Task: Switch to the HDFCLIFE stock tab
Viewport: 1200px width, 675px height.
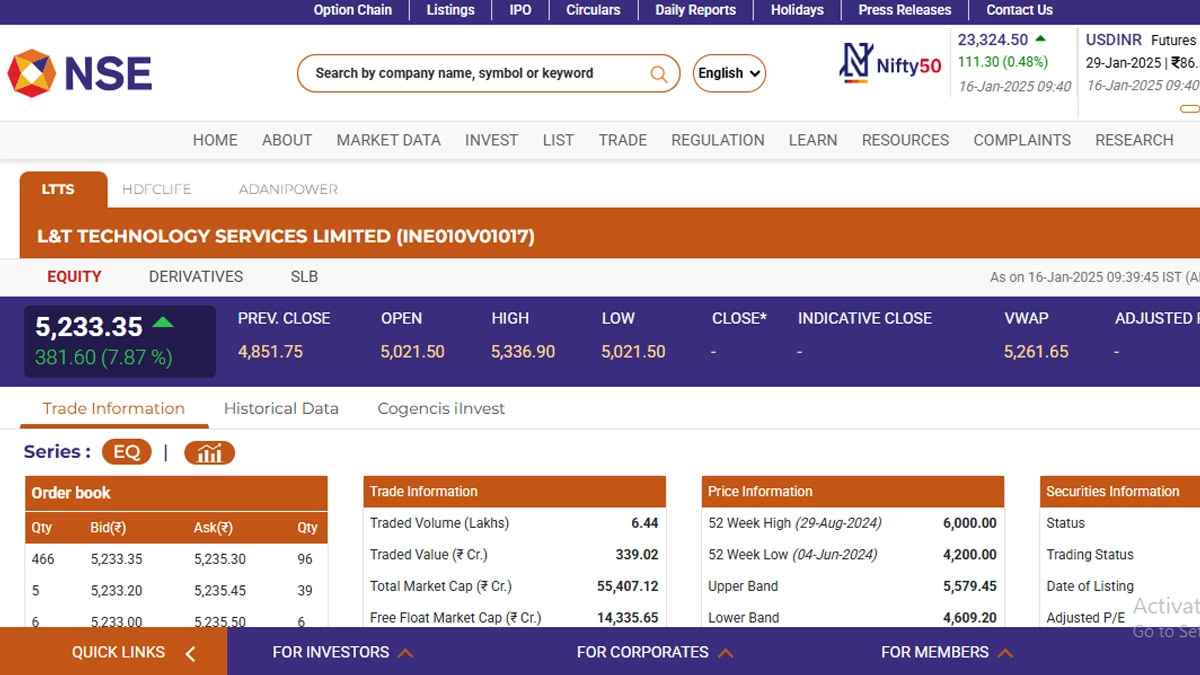Action: click(156, 189)
